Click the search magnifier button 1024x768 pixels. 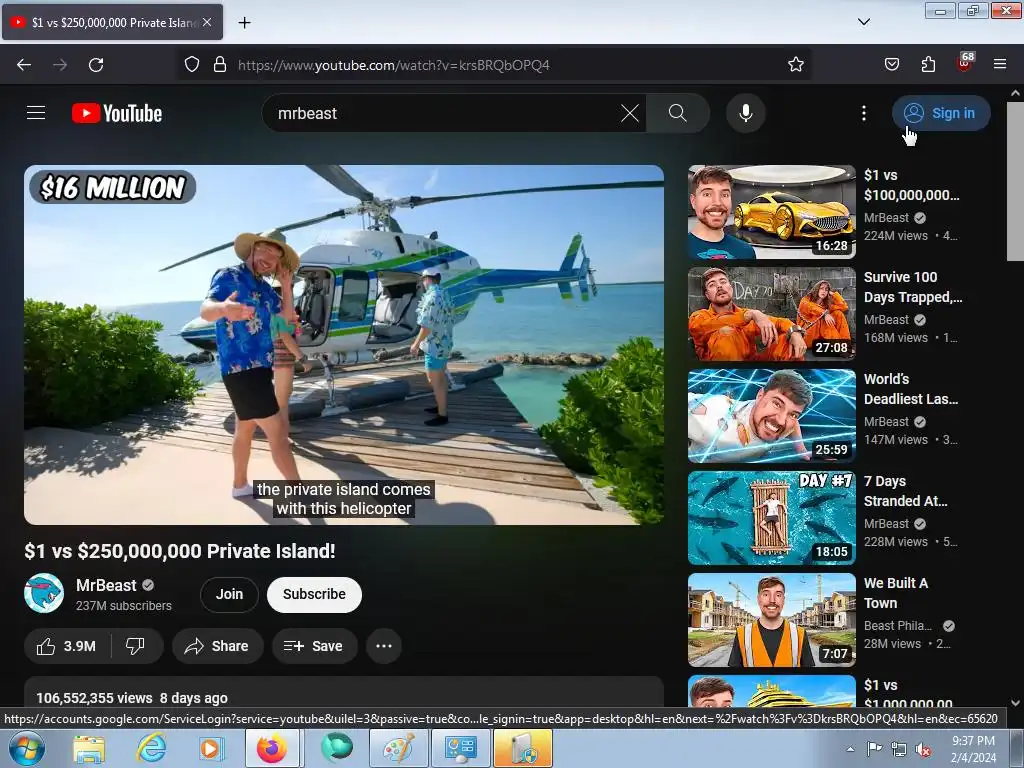tap(678, 113)
